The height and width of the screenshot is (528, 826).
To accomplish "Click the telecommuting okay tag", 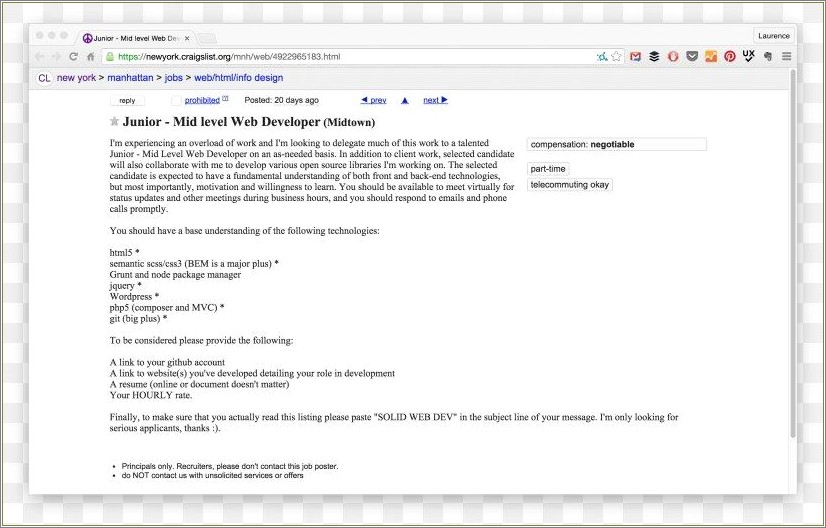I will [569, 184].
